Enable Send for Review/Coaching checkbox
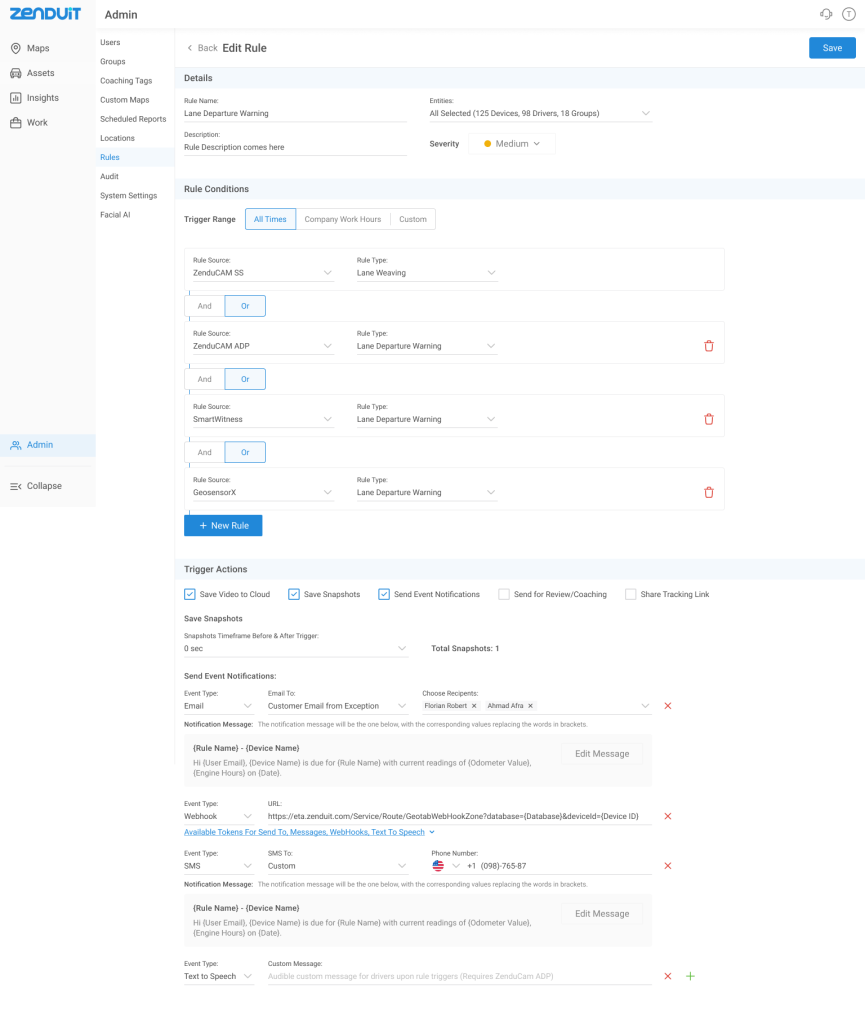Image resolution: width=865 pixels, height=1024 pixels. 504,594
